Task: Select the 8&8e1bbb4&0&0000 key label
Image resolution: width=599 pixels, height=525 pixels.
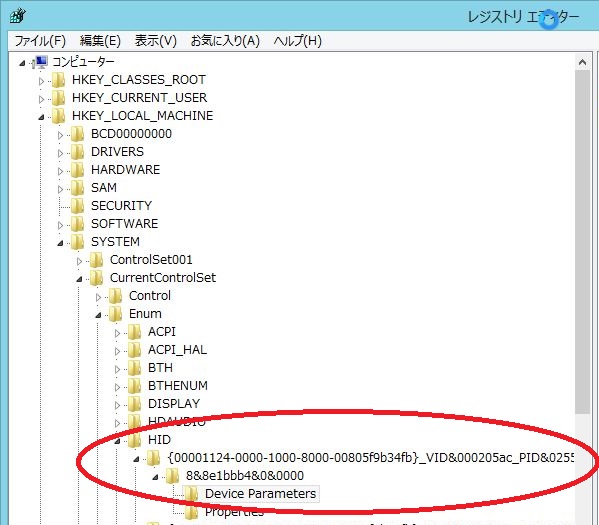Action: (x=245, y=476)
